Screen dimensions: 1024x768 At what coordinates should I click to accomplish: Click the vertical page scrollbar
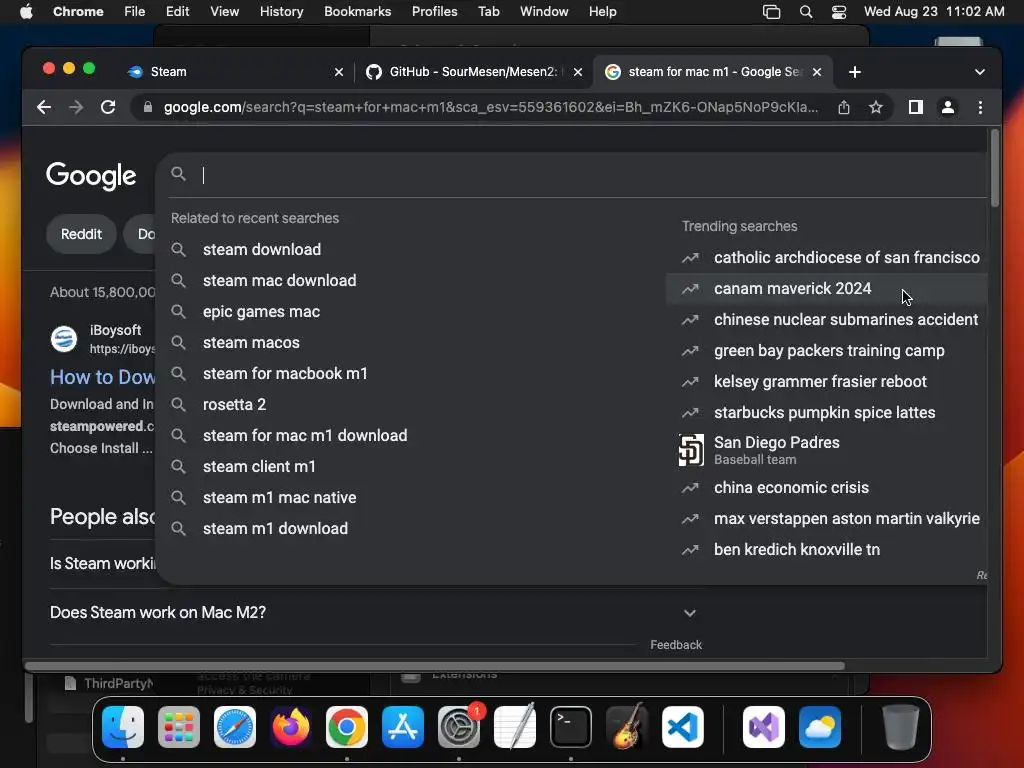coord(995,168)
